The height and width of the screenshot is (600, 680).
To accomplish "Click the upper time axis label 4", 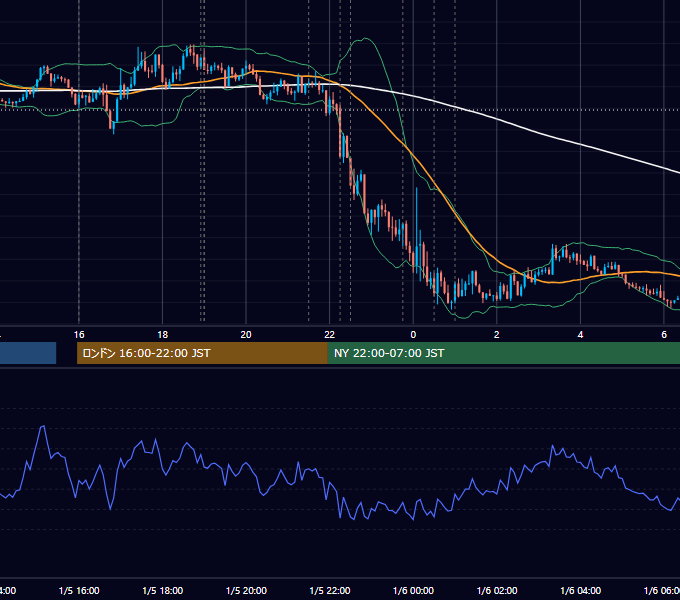I will coord(580,335).
